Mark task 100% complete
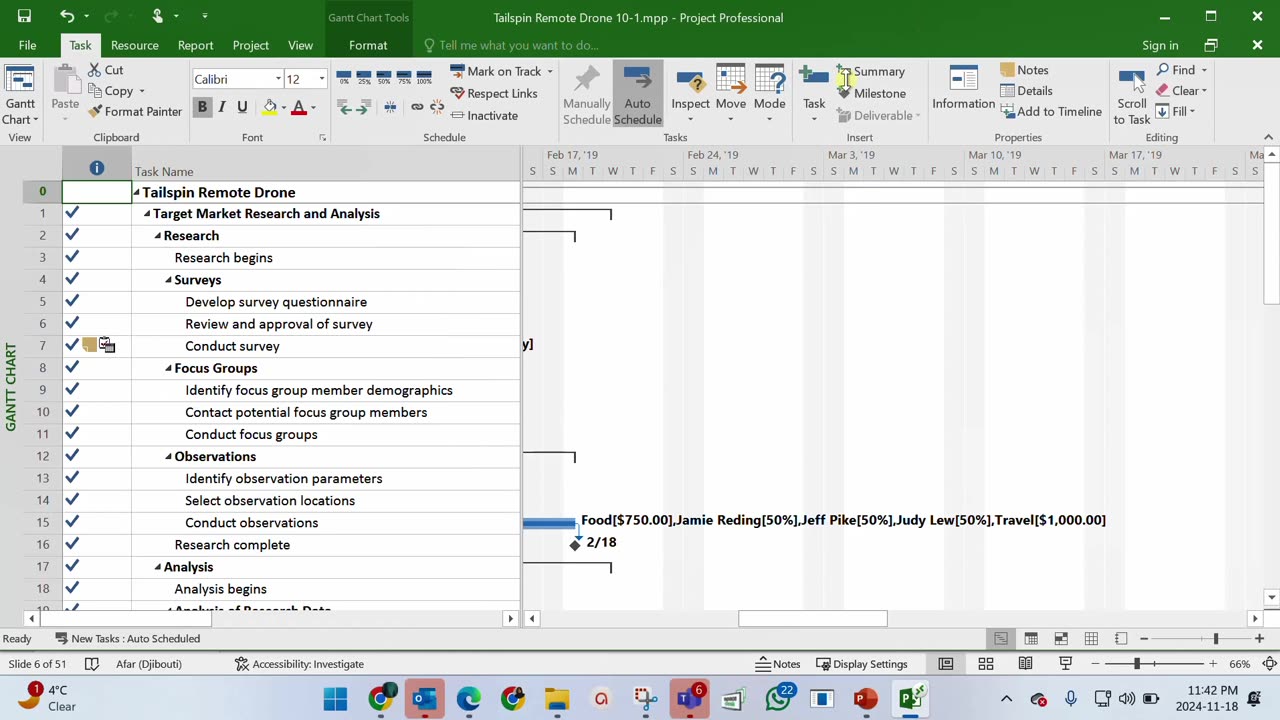1280x720 pixels. click(424, 76)
